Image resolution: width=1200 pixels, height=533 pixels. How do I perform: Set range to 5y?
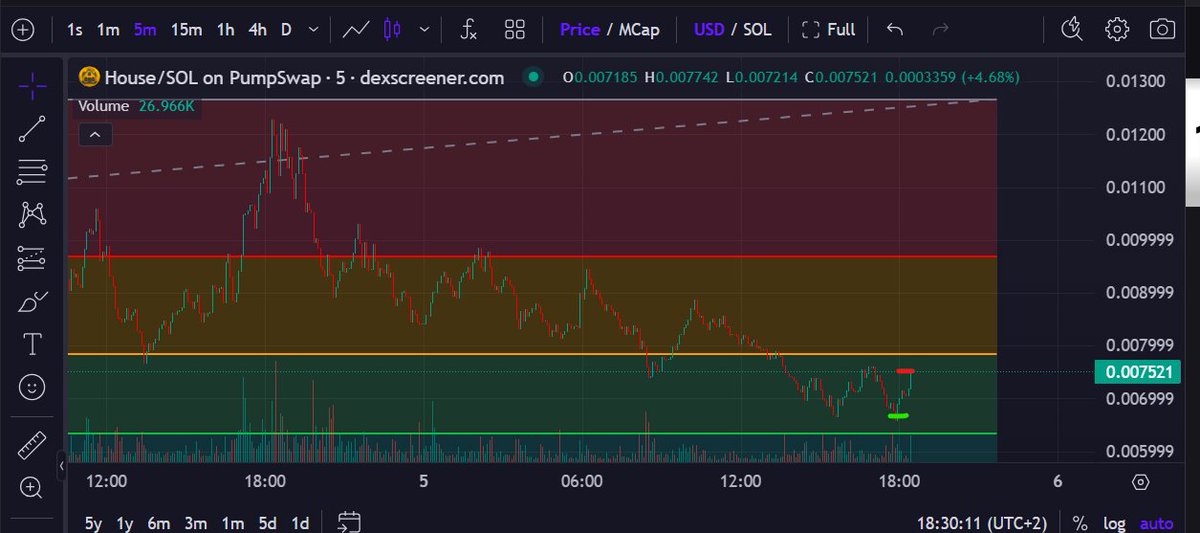click(x=93, y=522)
